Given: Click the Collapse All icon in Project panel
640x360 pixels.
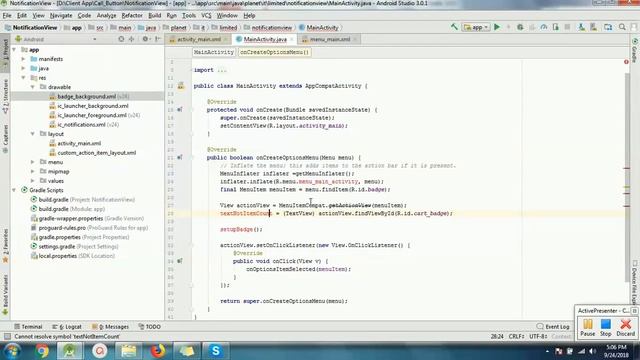Looking at the screenshot, I should tap(131, 39).
